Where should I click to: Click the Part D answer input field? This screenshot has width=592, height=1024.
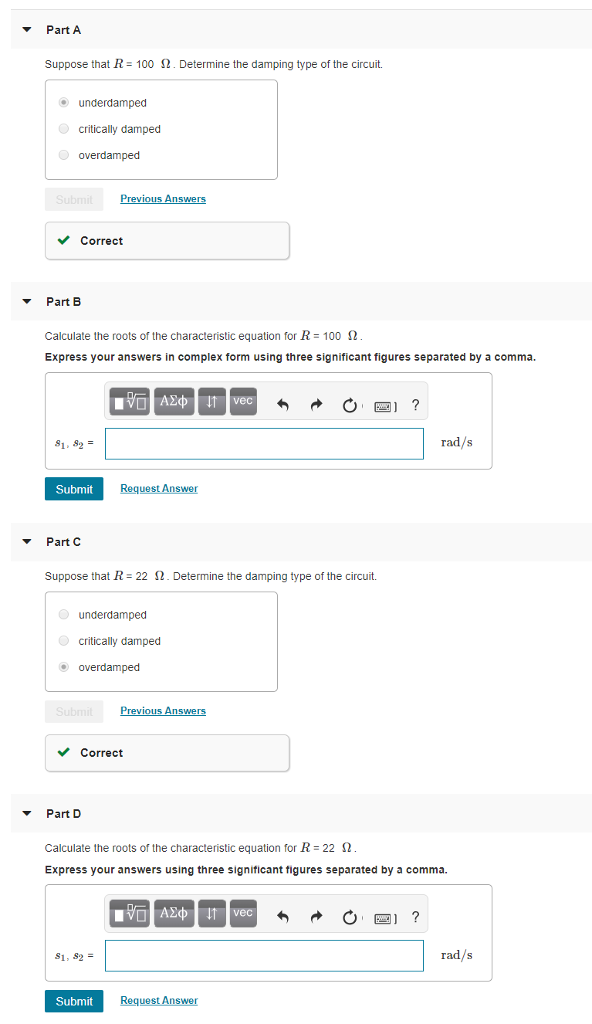(264, 956)
